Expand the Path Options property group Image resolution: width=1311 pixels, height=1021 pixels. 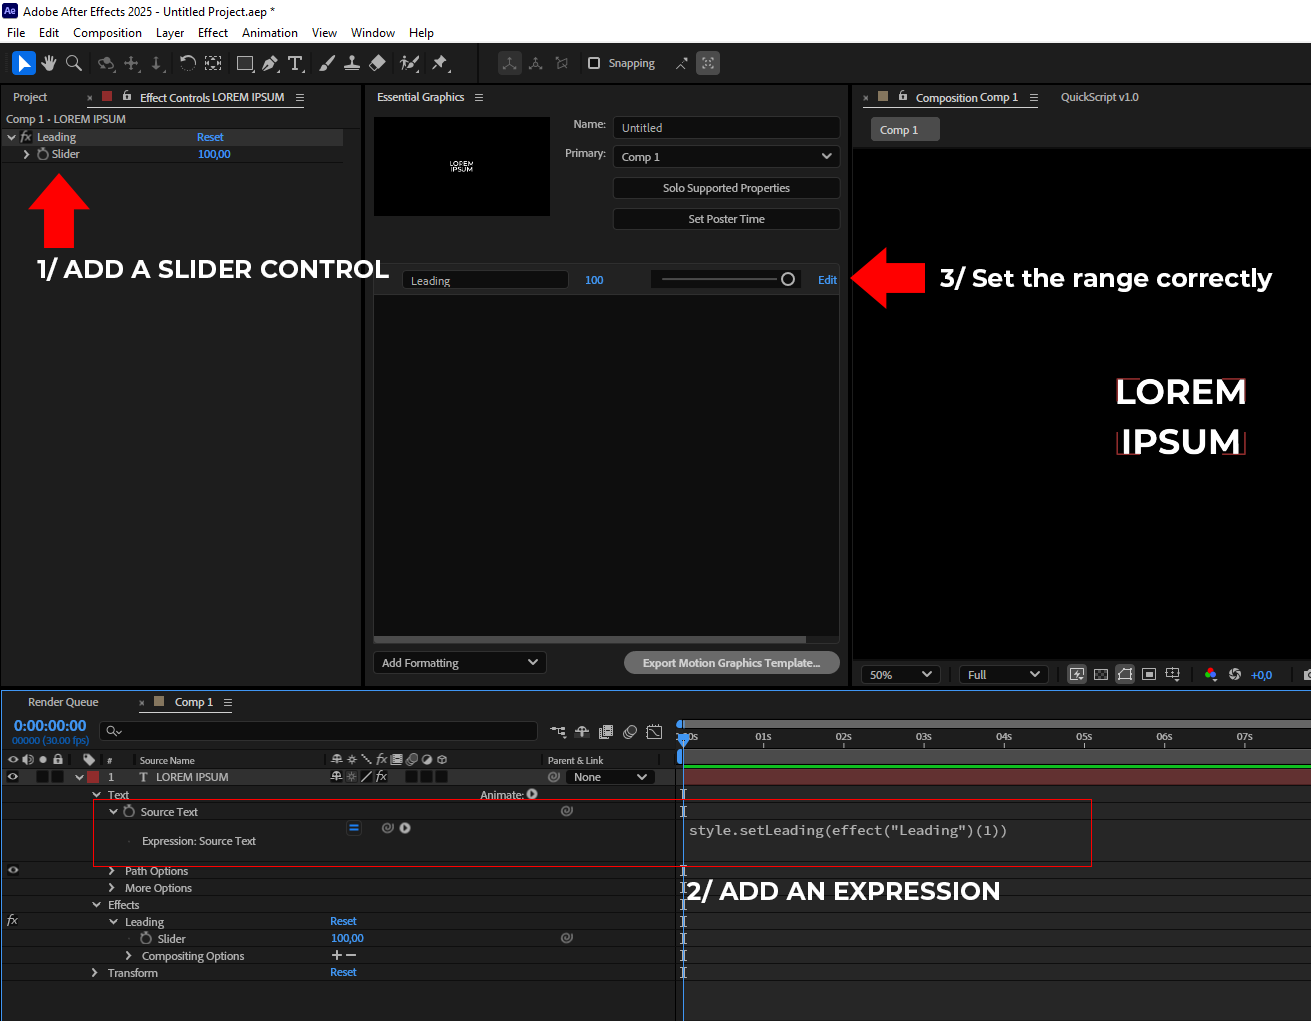[111, 870]
